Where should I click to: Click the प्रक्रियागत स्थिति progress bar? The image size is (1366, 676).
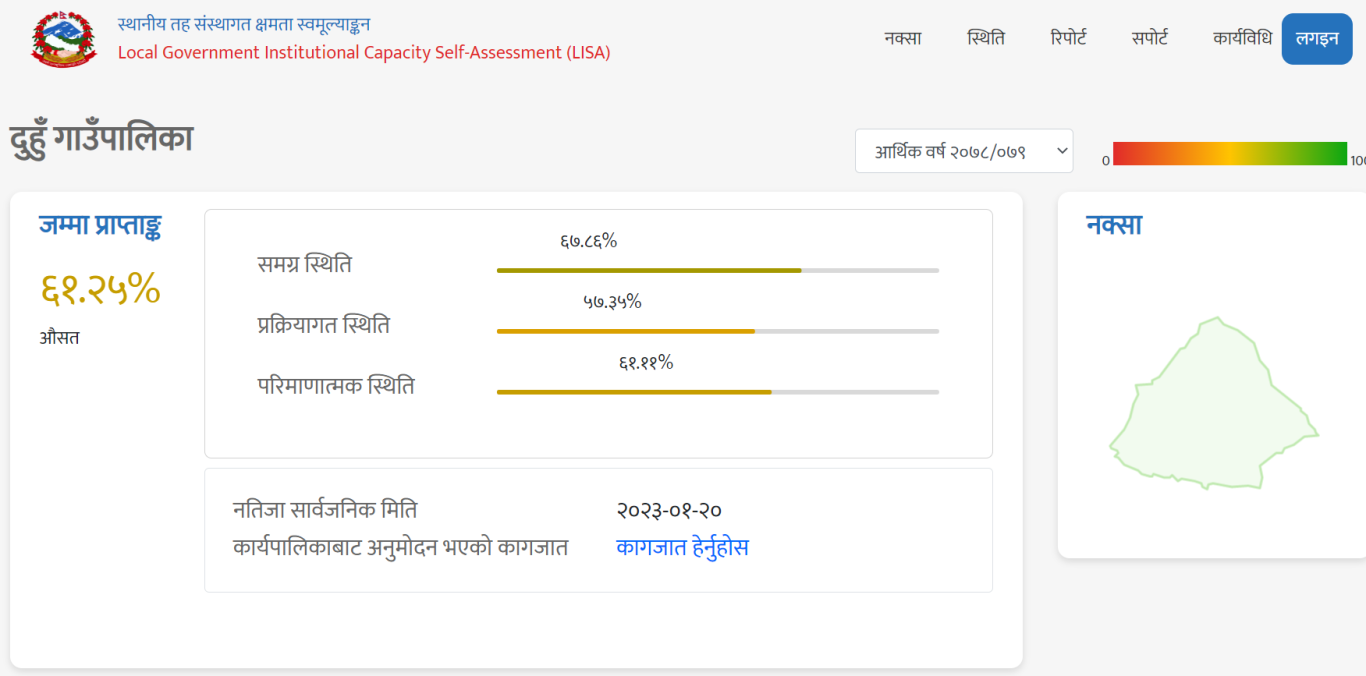coord(718,331)
